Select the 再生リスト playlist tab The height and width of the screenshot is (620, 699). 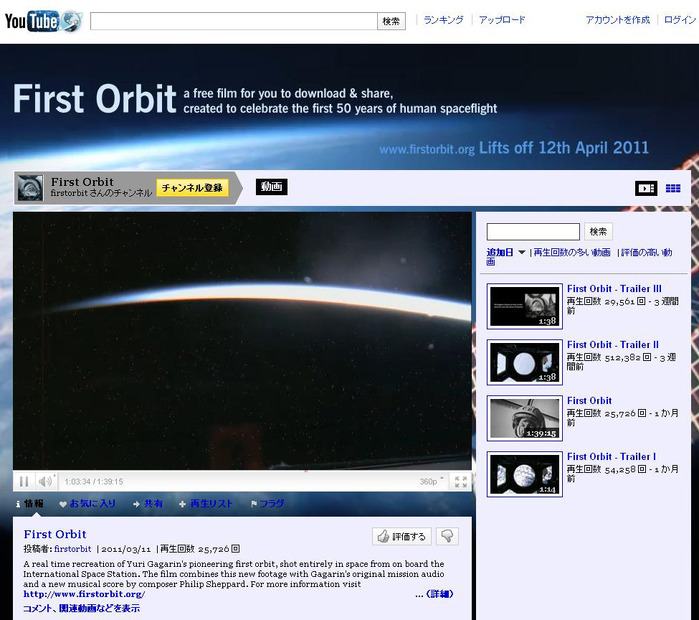(206, 504)
